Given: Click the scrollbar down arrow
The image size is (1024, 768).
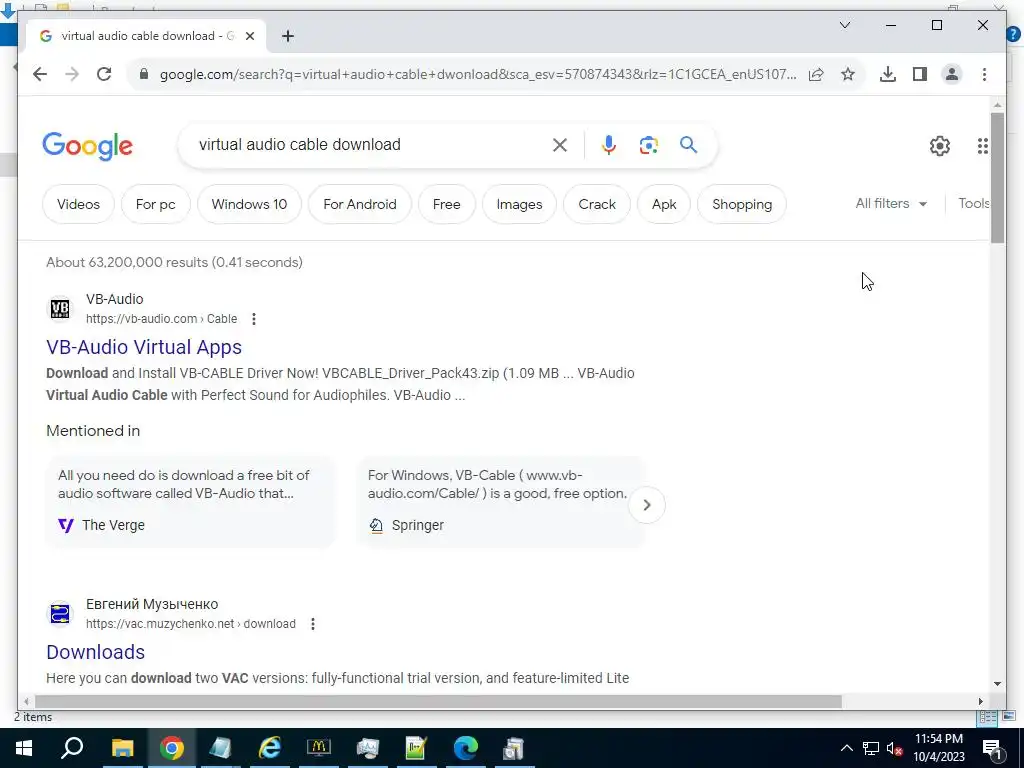Looking at the screenshot, I should pos(997,684).
